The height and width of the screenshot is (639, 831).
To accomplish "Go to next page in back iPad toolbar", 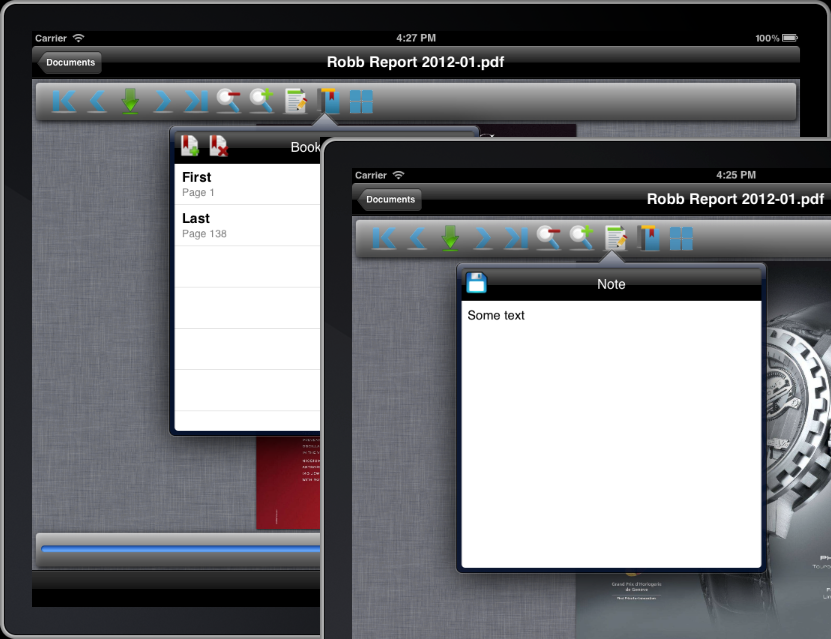I will [163, 101].
